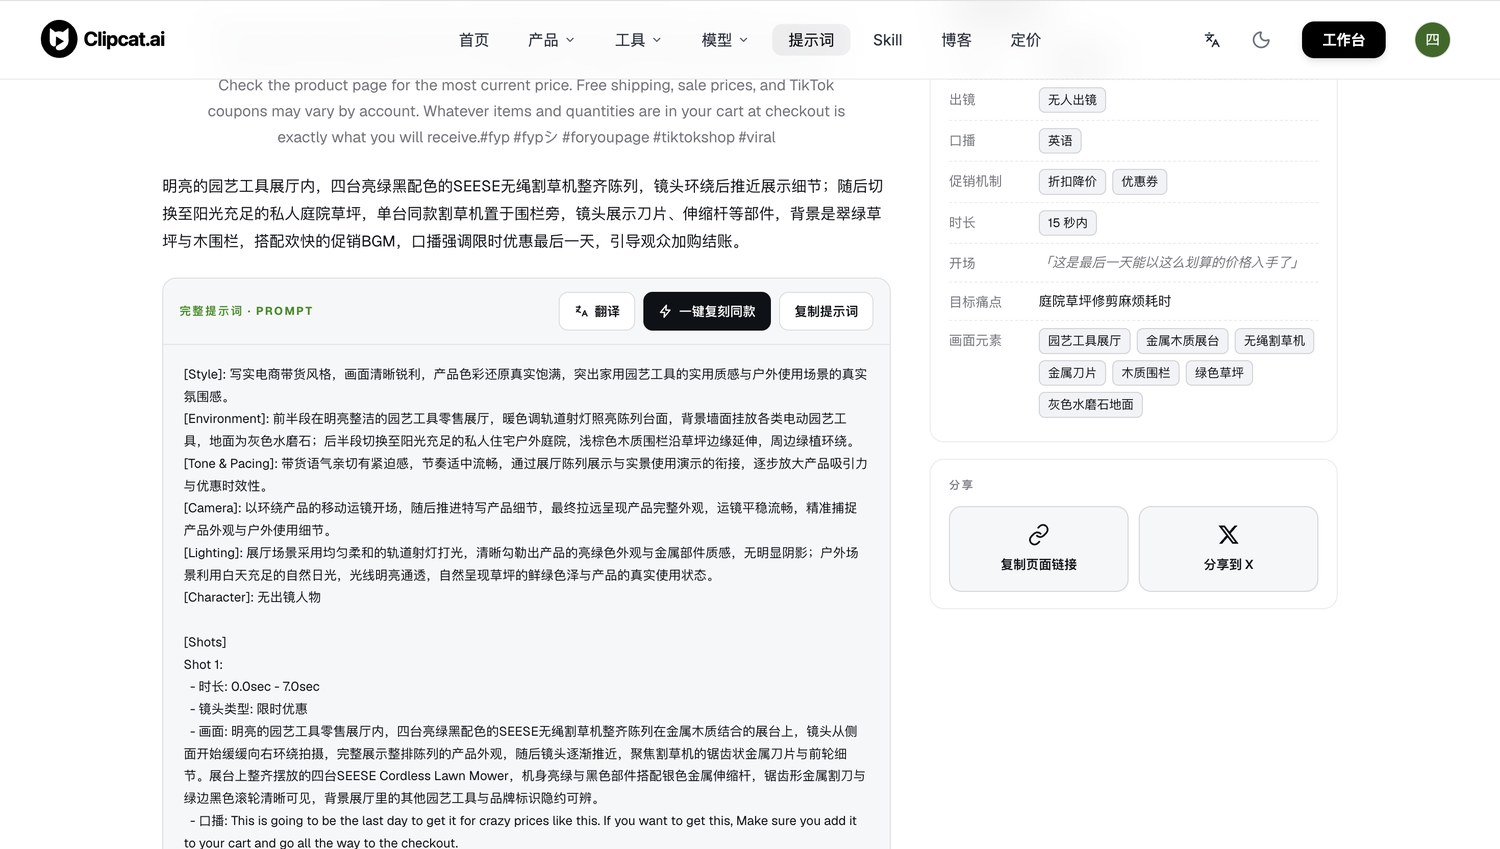Viewport: 1500px width, 849px height.
Task: Click the 画面元素 label
Action: [975, 341]
